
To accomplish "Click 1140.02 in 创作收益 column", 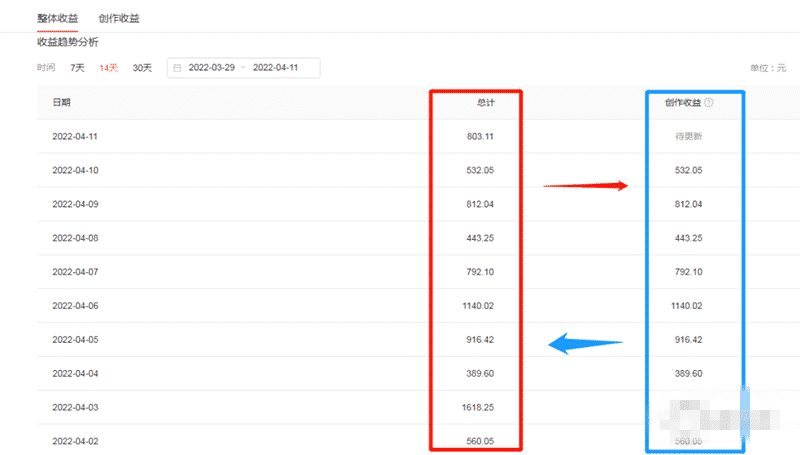I will (x=686, y=306).
